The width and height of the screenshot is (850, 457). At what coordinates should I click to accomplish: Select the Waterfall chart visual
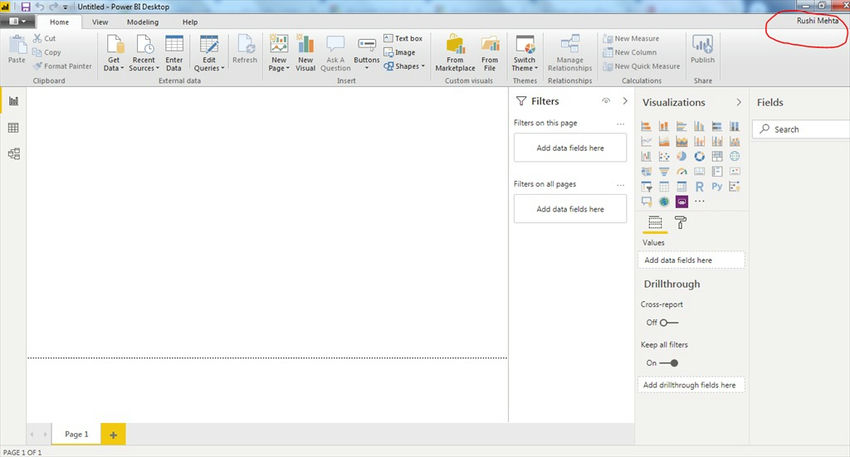coord(646,156)
